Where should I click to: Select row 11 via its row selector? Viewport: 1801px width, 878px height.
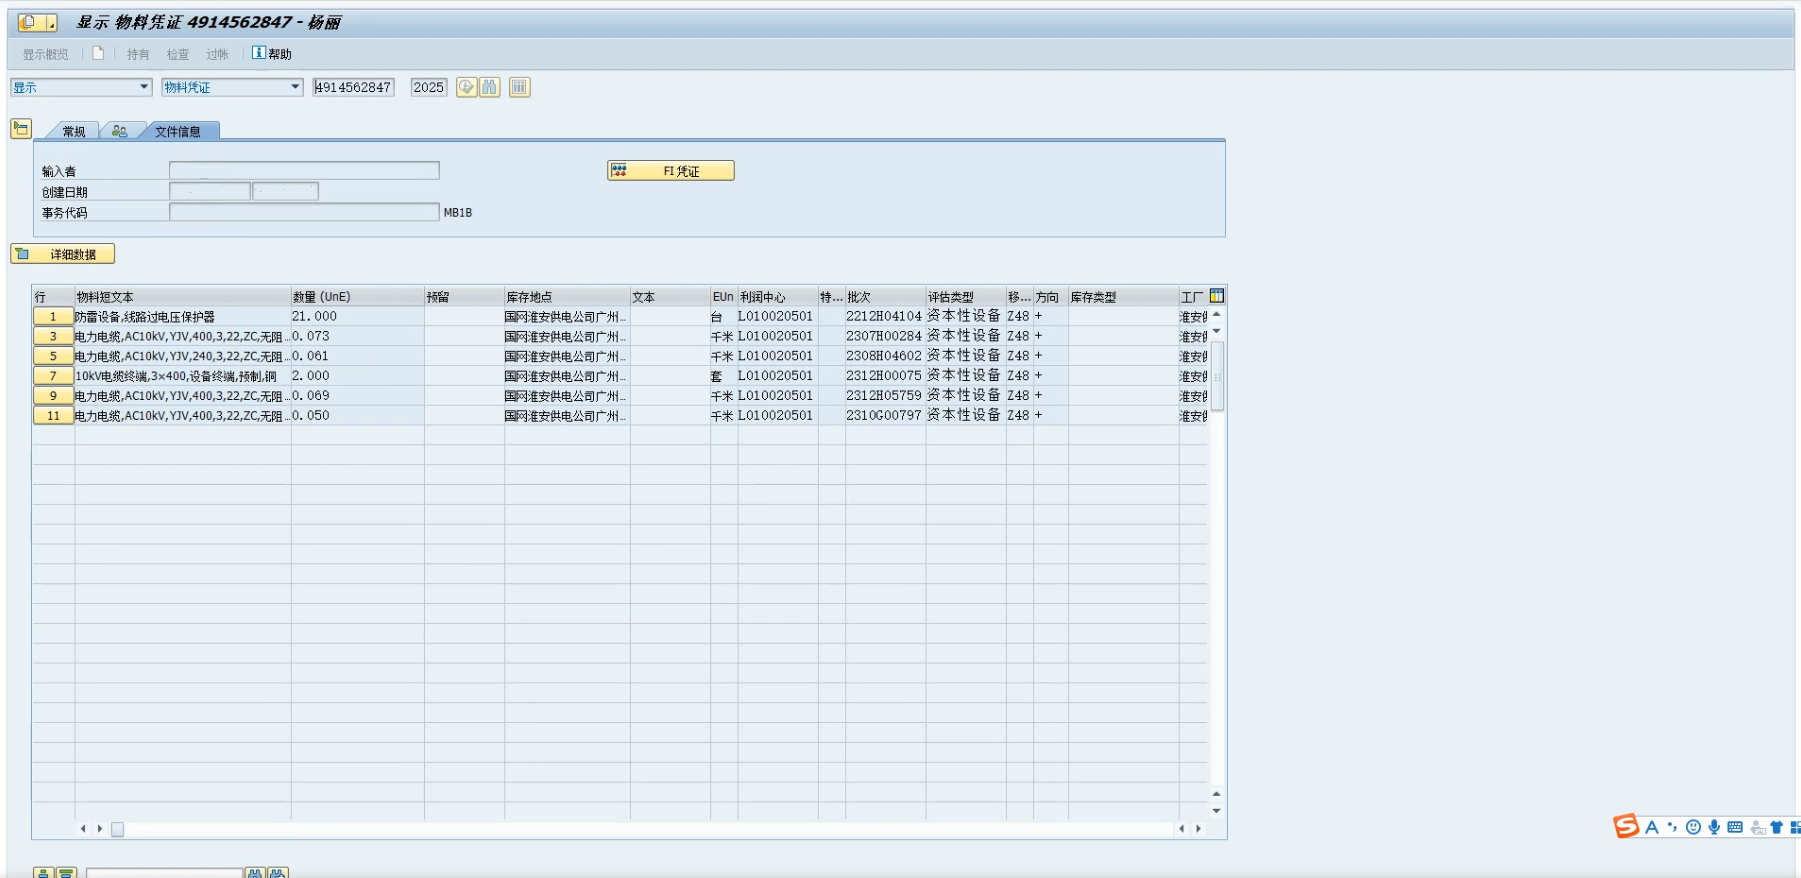(53, 416)
